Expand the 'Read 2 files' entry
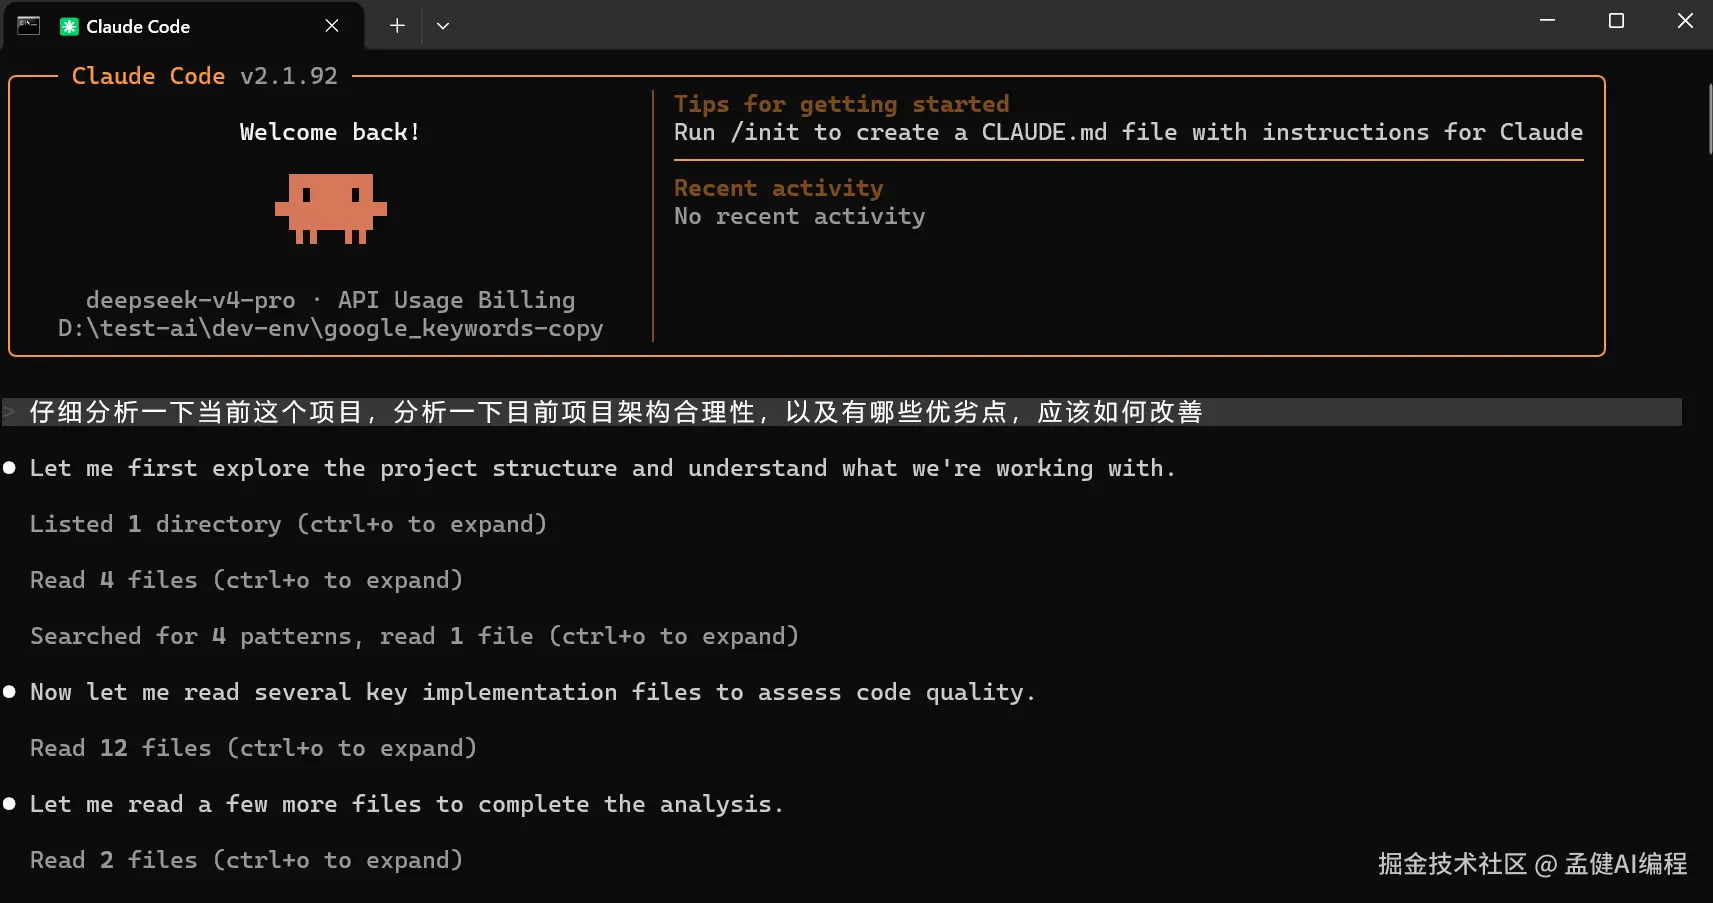The width and height of the screenshot is (1713, 903). coord(246,860)
